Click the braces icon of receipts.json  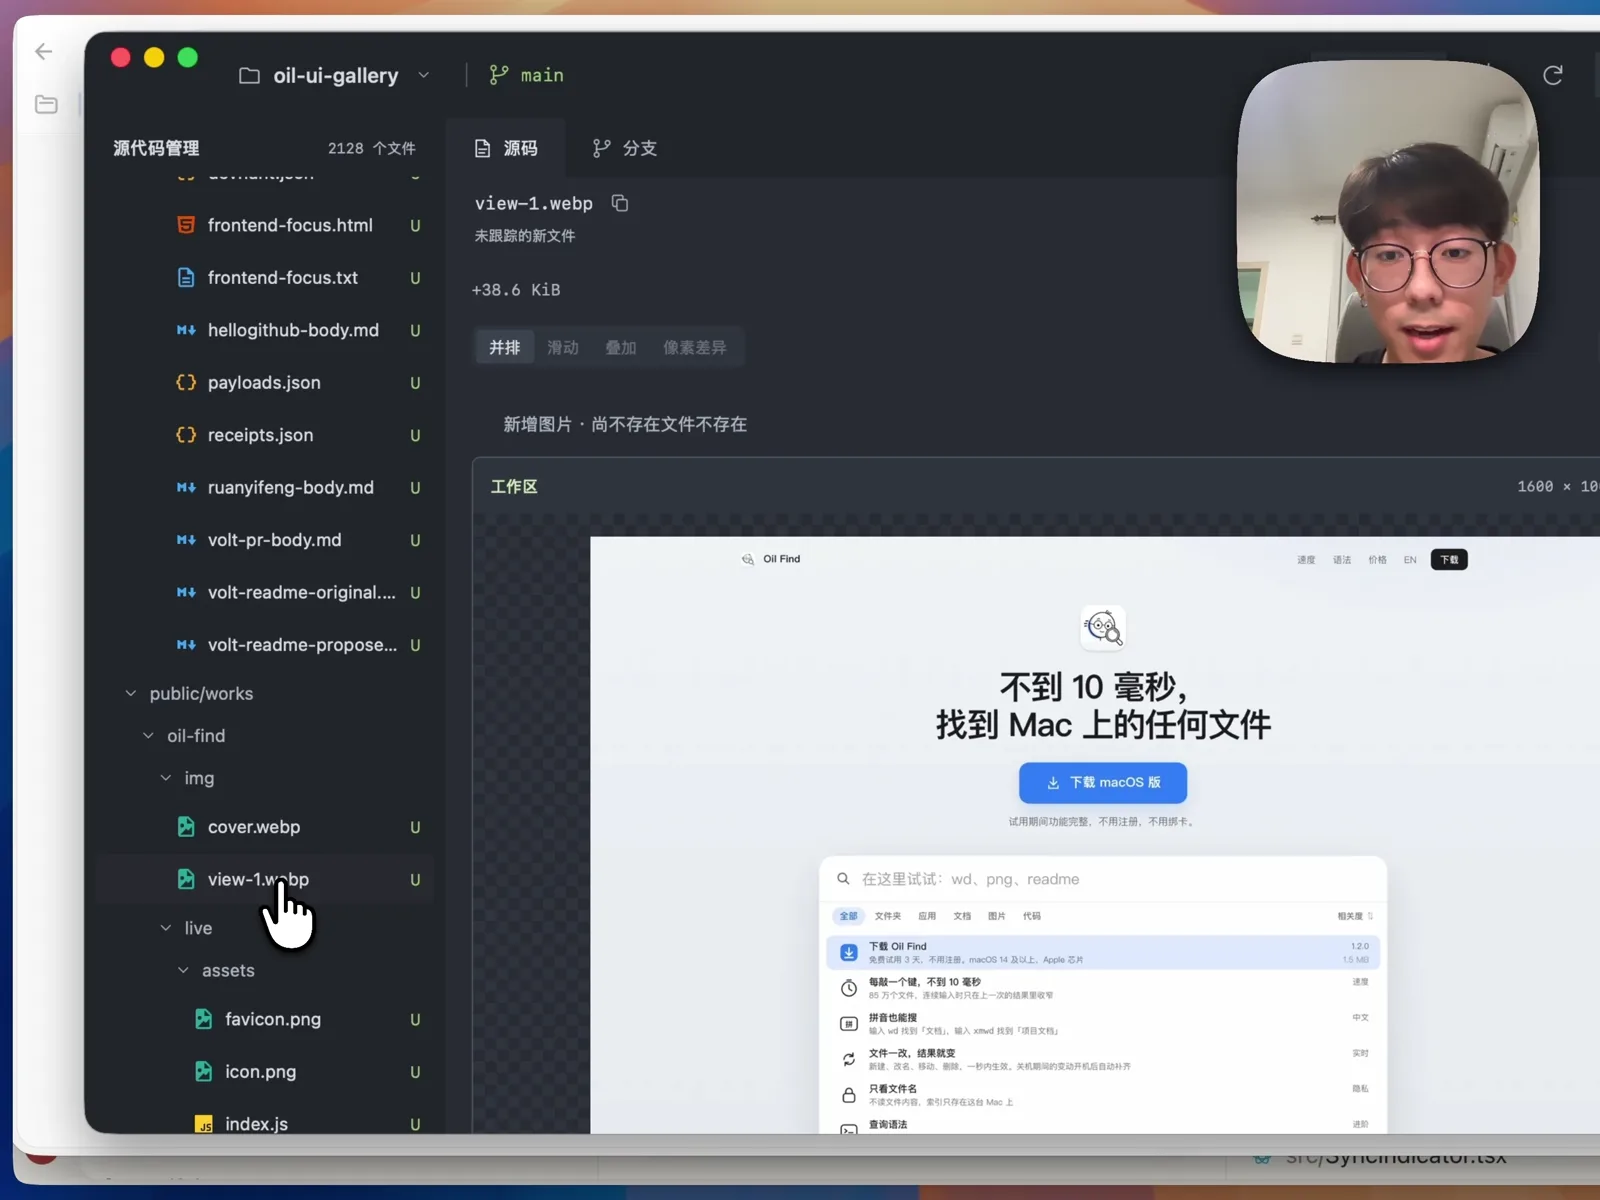[x=186, y=435]
